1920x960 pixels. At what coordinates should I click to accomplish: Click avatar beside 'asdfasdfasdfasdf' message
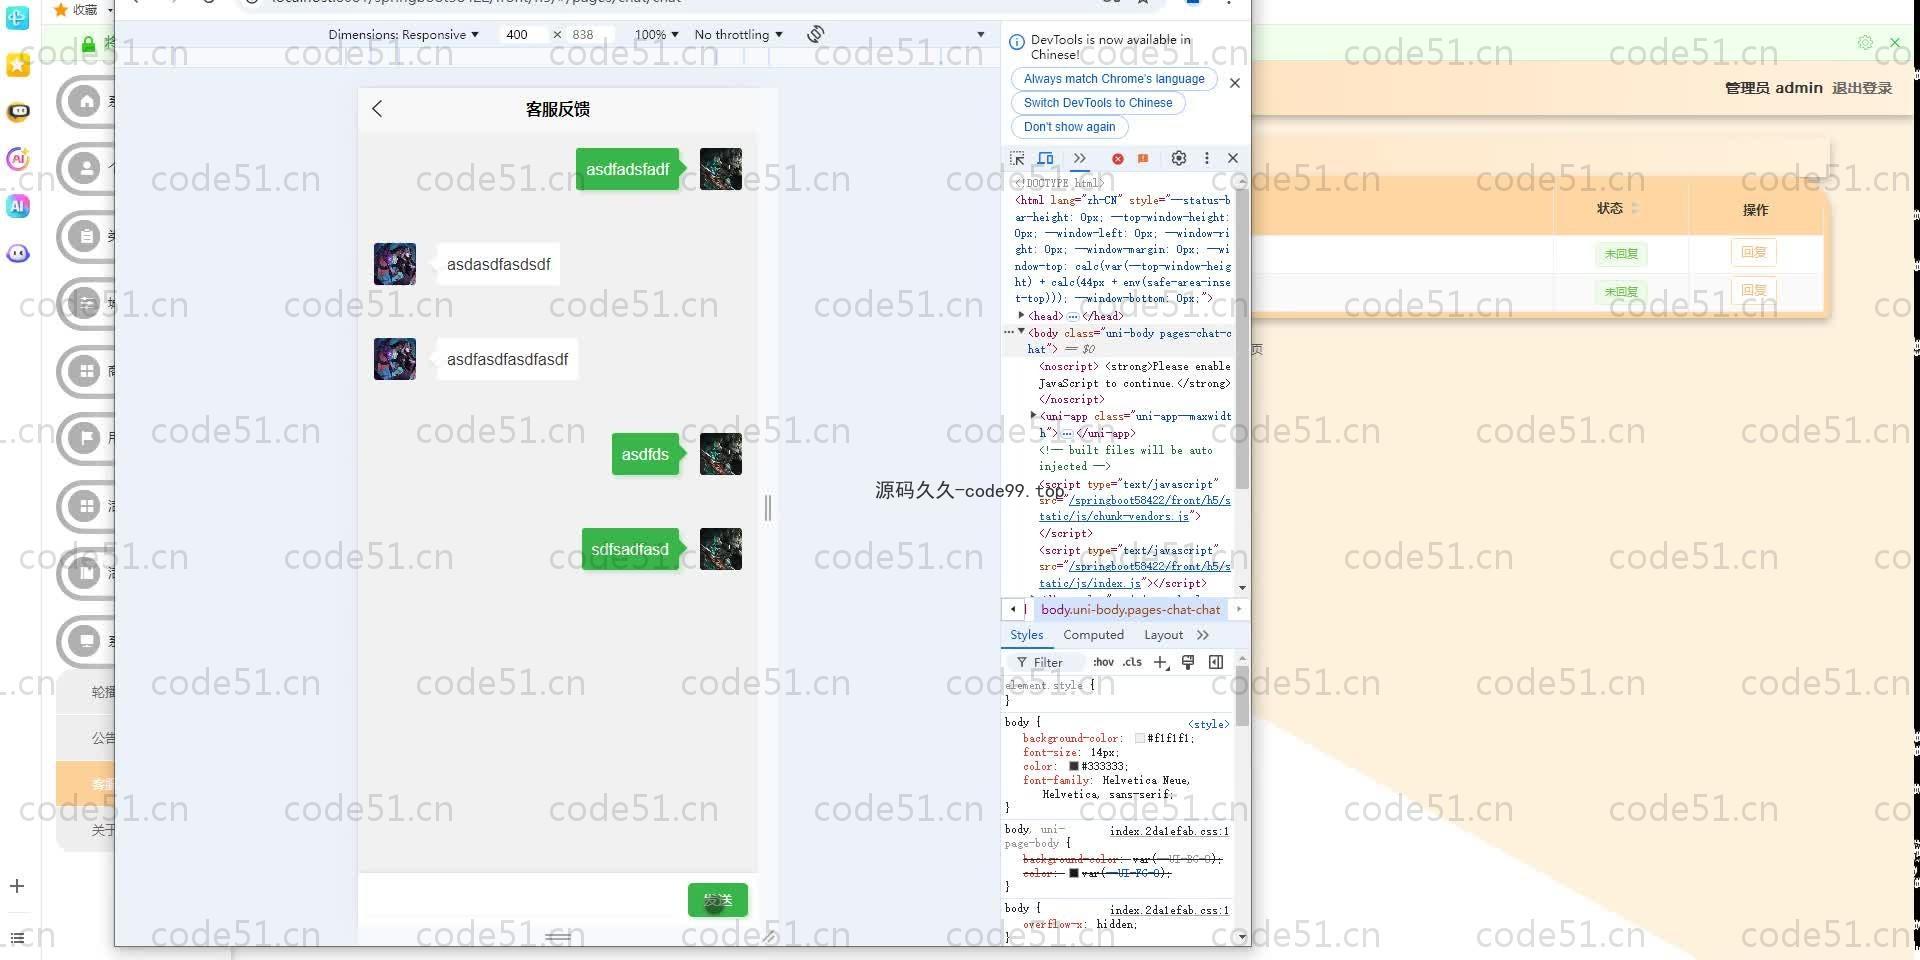tap(395, 359)
